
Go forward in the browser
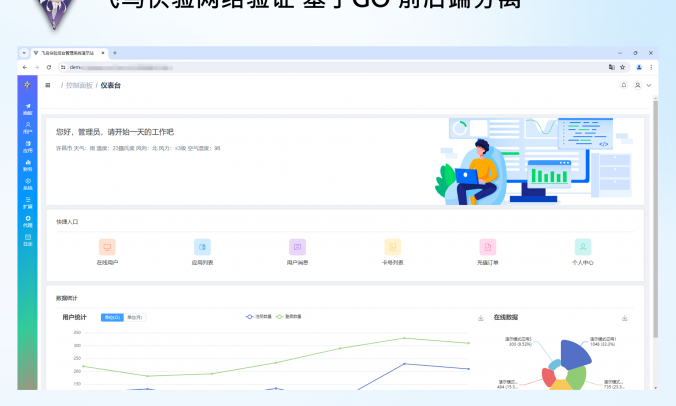pyautogui.click(x=37, y=67)
